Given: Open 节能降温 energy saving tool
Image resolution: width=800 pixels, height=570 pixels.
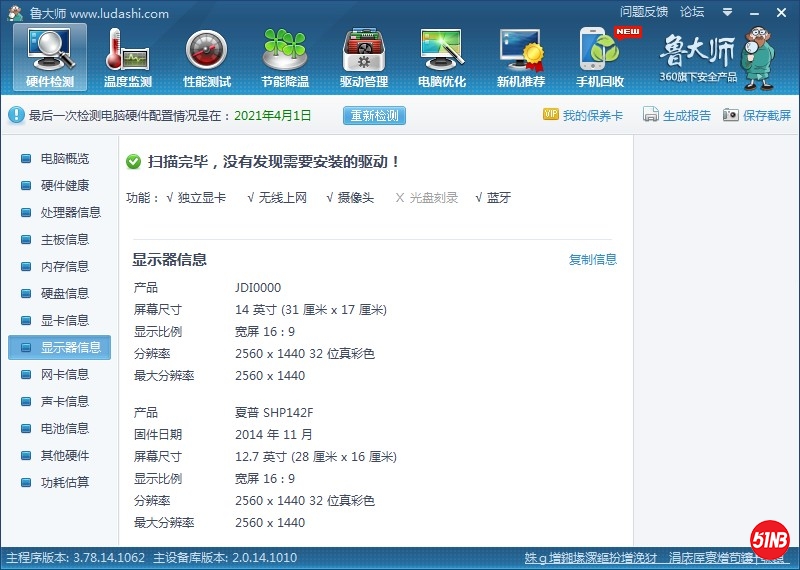Looking at the screenshot, I should 285,57.
